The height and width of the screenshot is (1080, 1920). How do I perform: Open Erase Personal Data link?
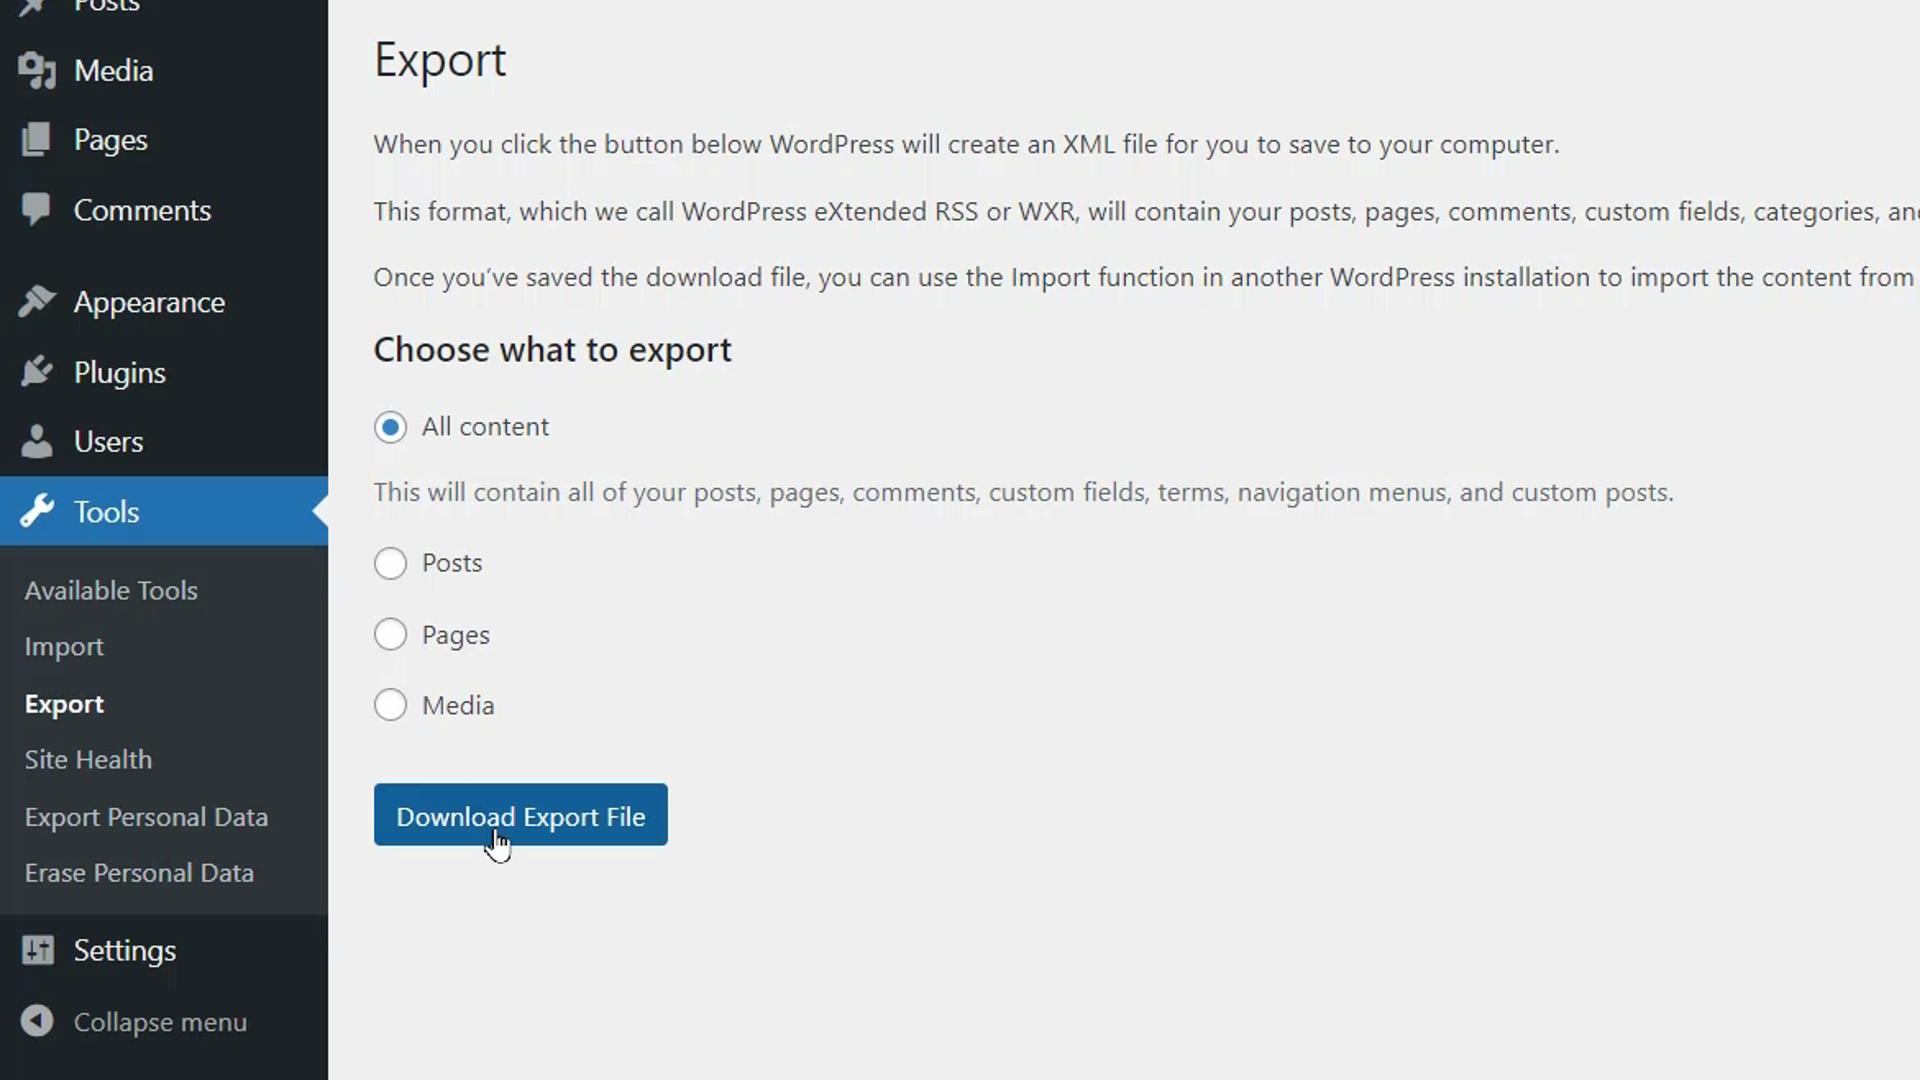[x=140, y=873]
